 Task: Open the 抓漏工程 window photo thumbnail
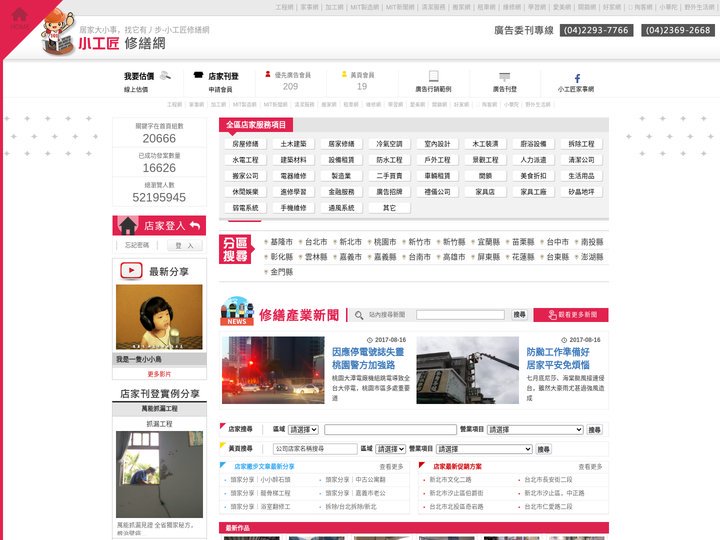159,474
